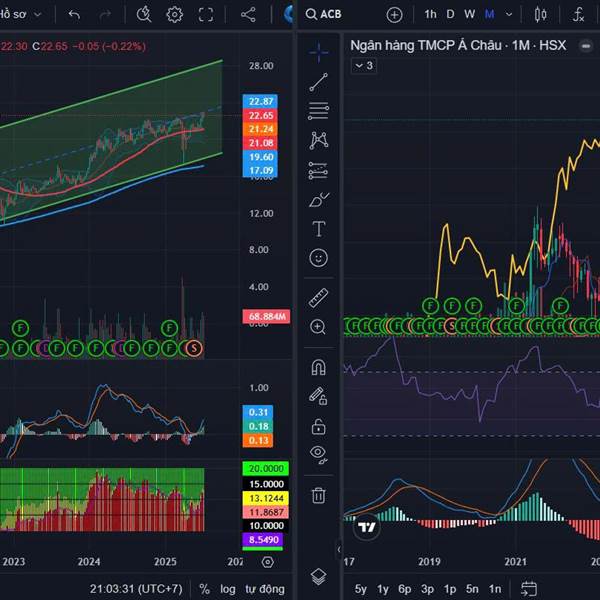
Task: Open chart settings gear in top toolbar
Action: point(174,15)
